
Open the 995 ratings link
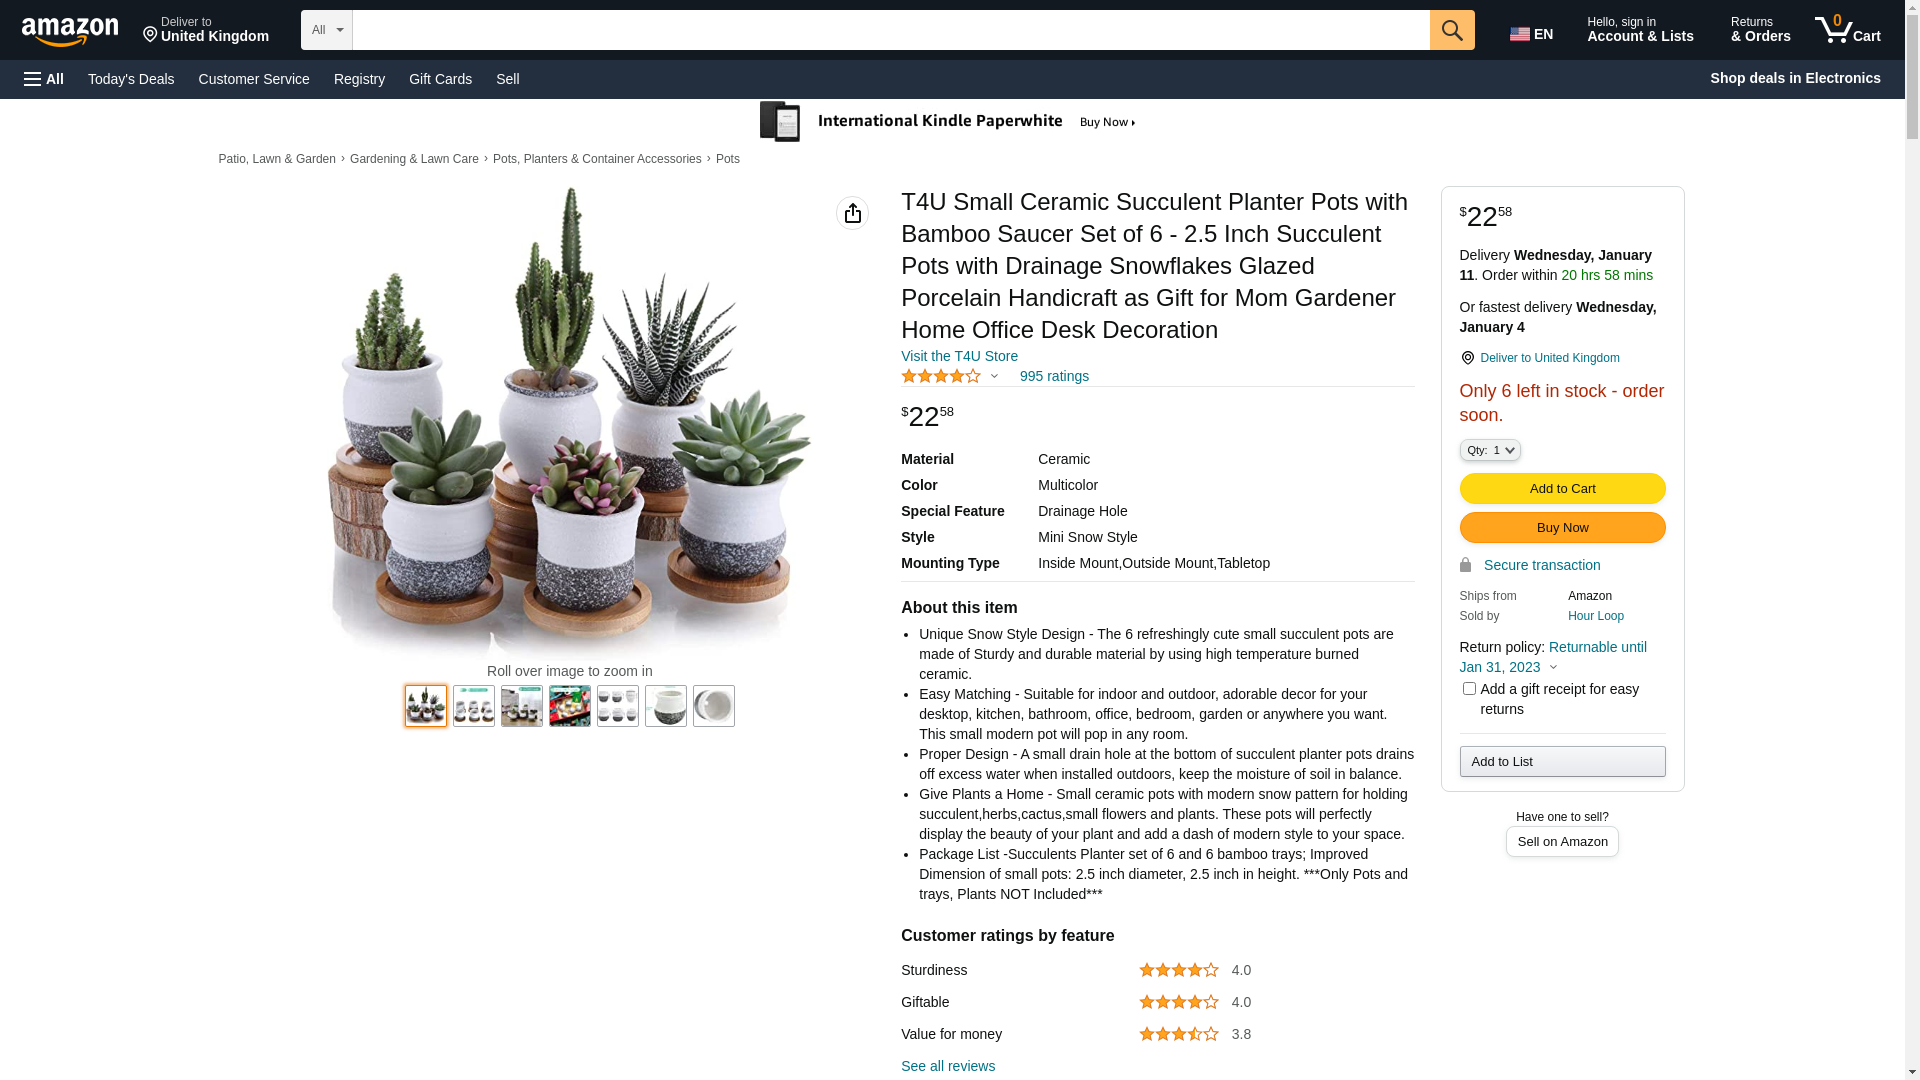click(1054, 377)
